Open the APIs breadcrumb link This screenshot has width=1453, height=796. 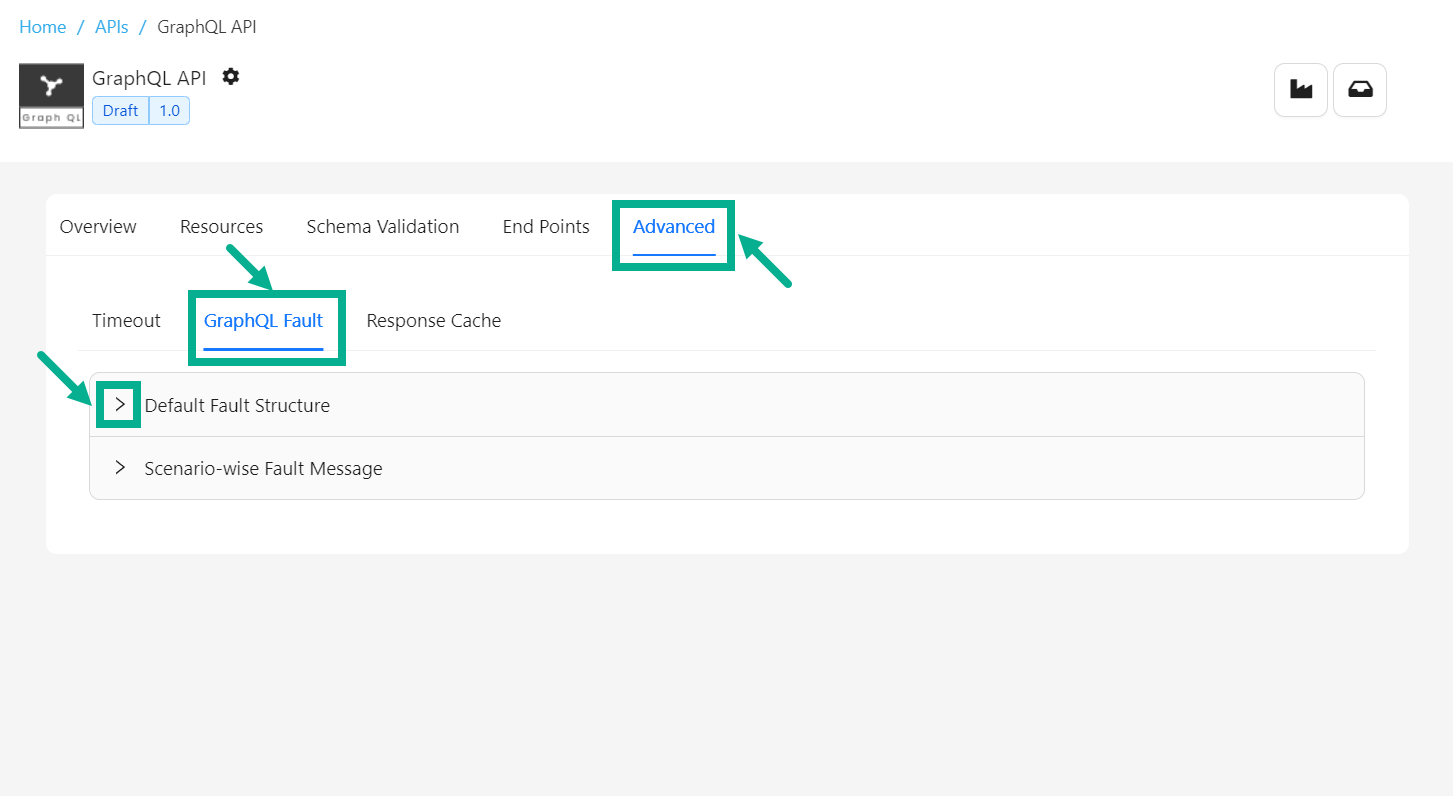pos(111,27)
